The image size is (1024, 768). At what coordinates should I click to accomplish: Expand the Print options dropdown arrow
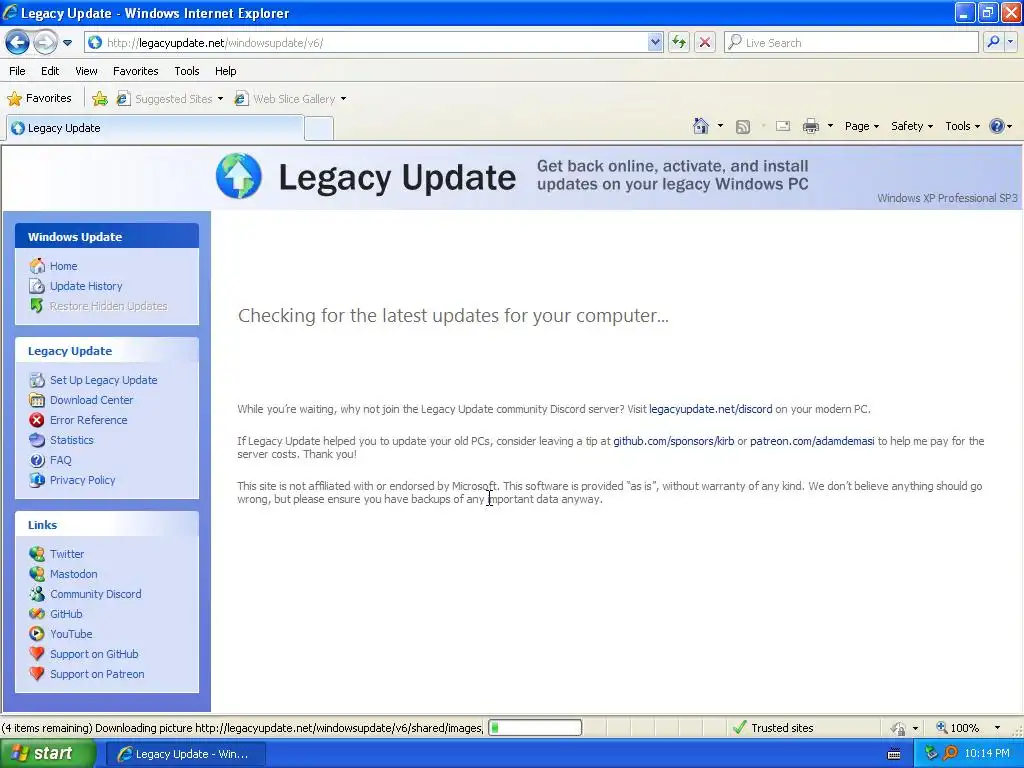coord(830,126)
